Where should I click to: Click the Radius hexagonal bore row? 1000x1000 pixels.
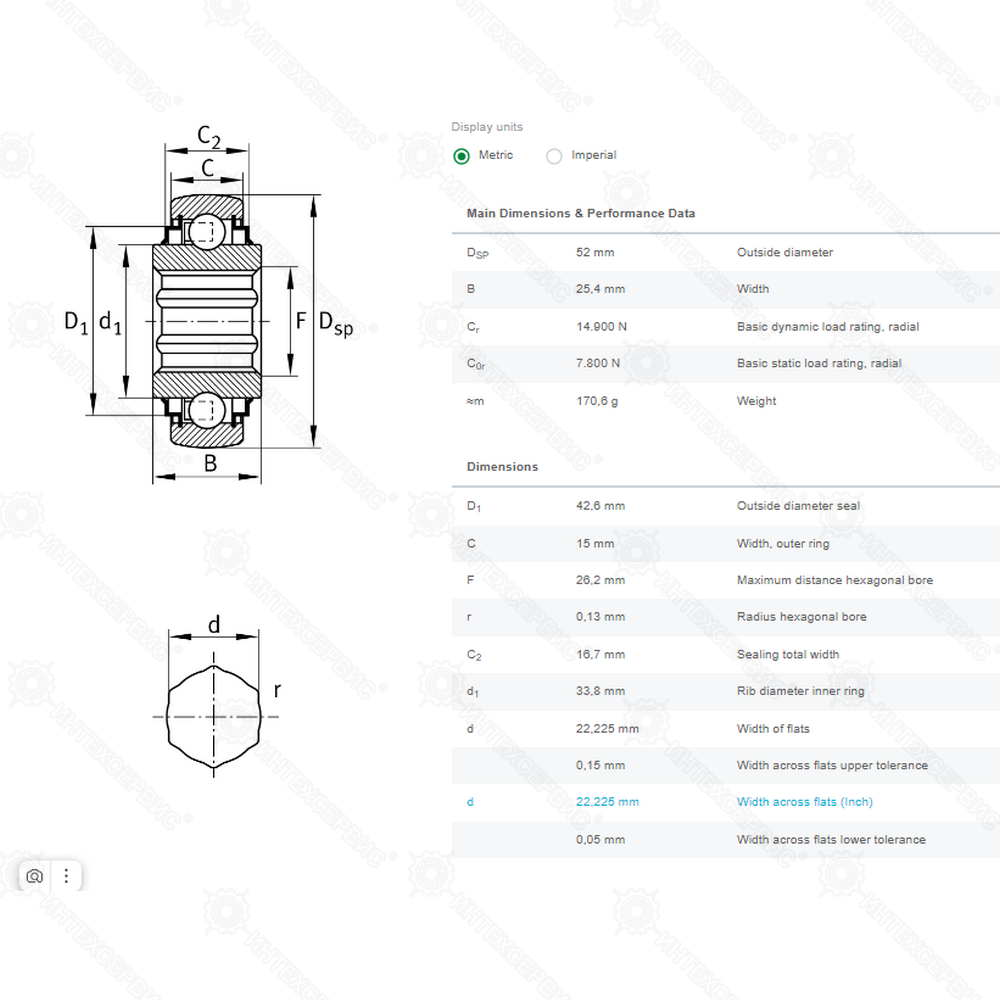pos(725,617)
